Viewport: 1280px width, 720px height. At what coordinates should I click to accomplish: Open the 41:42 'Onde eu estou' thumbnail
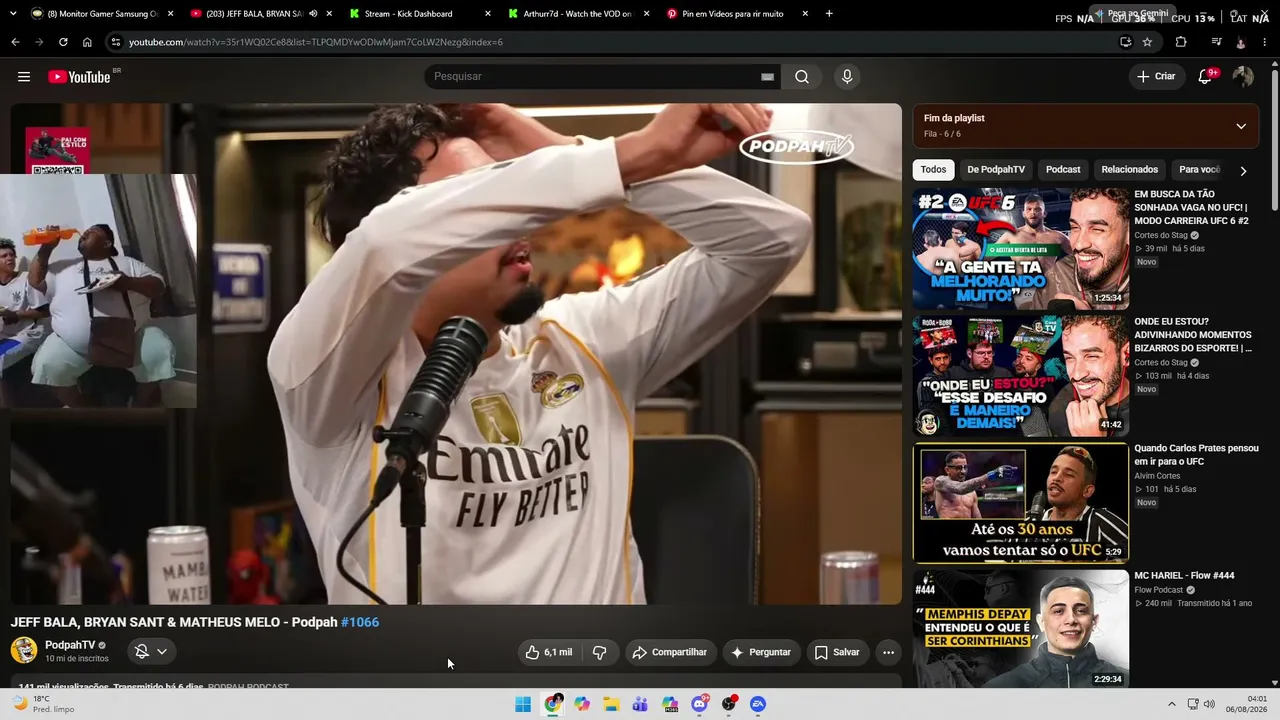tap(1021, 376)
